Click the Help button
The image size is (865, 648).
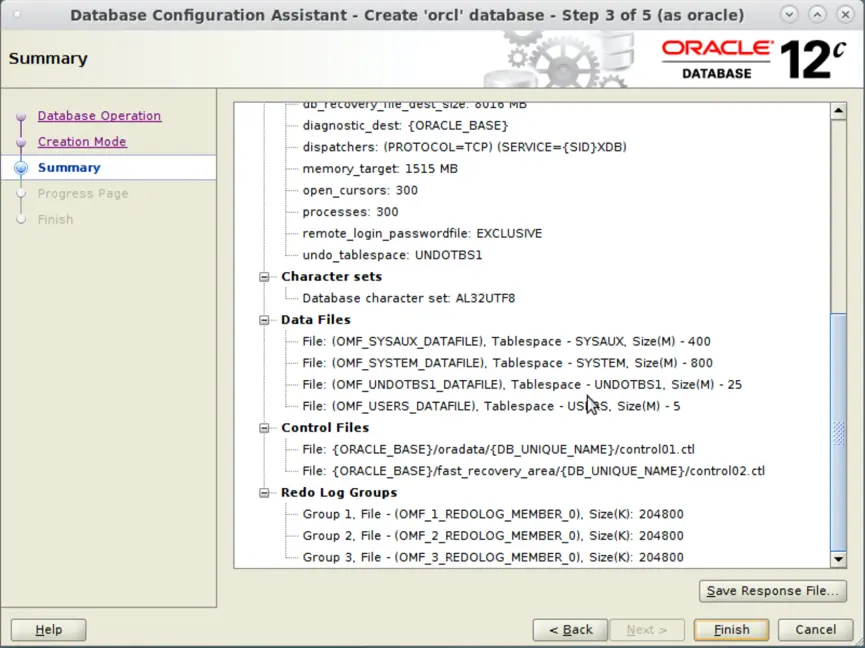[x=49, y=630]
